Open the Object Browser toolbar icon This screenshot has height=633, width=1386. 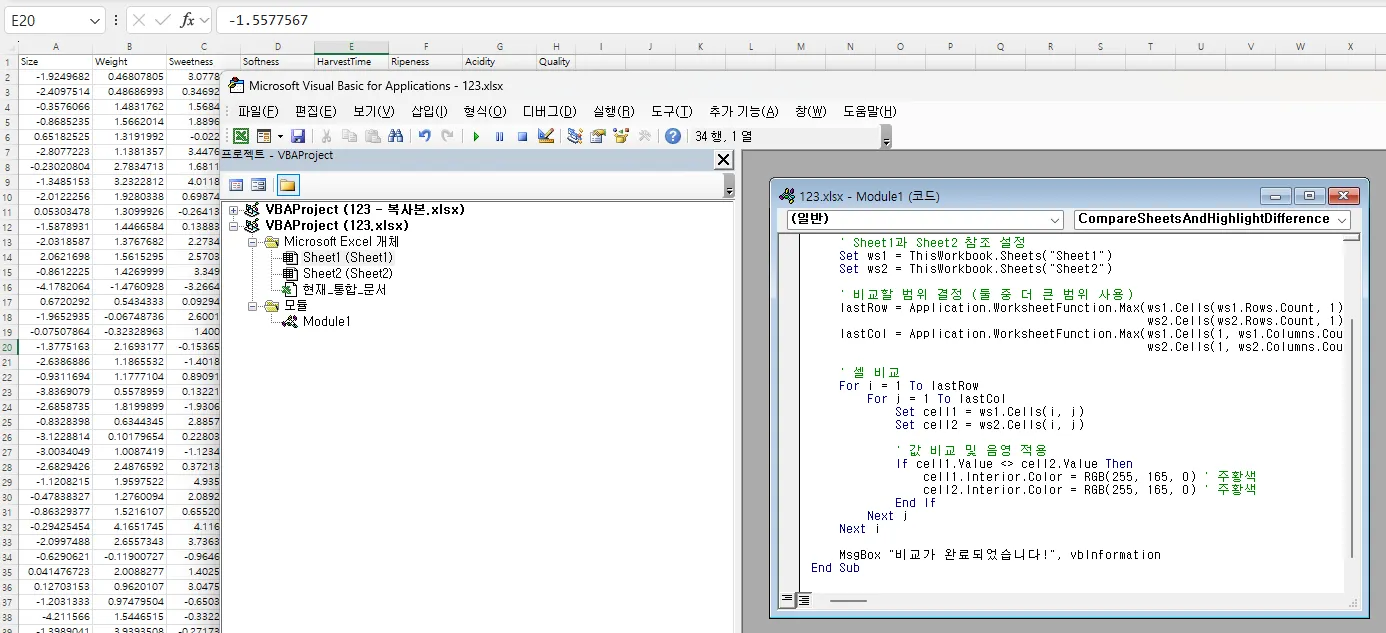621,136
